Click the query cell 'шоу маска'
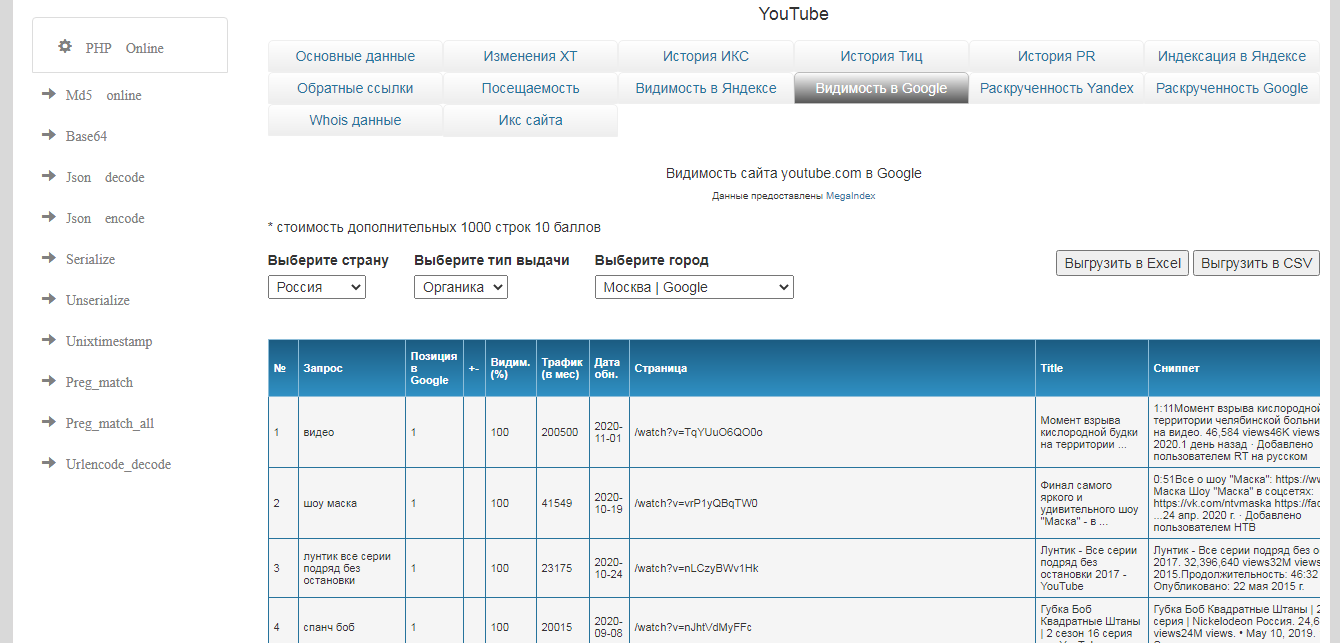 [x=352, y=503]
